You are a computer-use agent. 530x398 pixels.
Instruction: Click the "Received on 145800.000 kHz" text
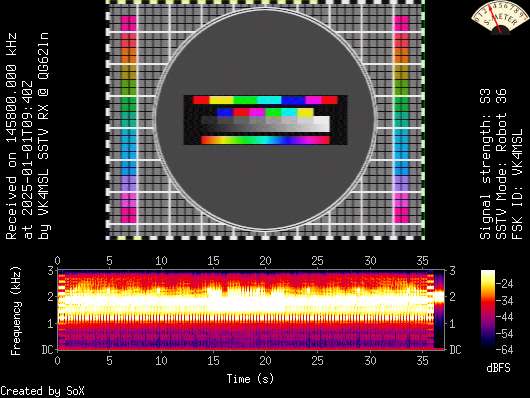pyautogui.click(x=11, y=136)
